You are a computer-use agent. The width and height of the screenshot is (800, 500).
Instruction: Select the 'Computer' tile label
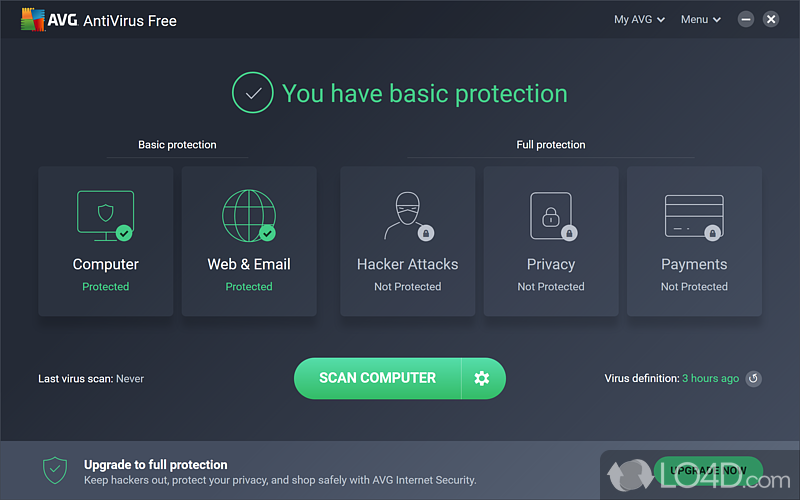[106, 264]
